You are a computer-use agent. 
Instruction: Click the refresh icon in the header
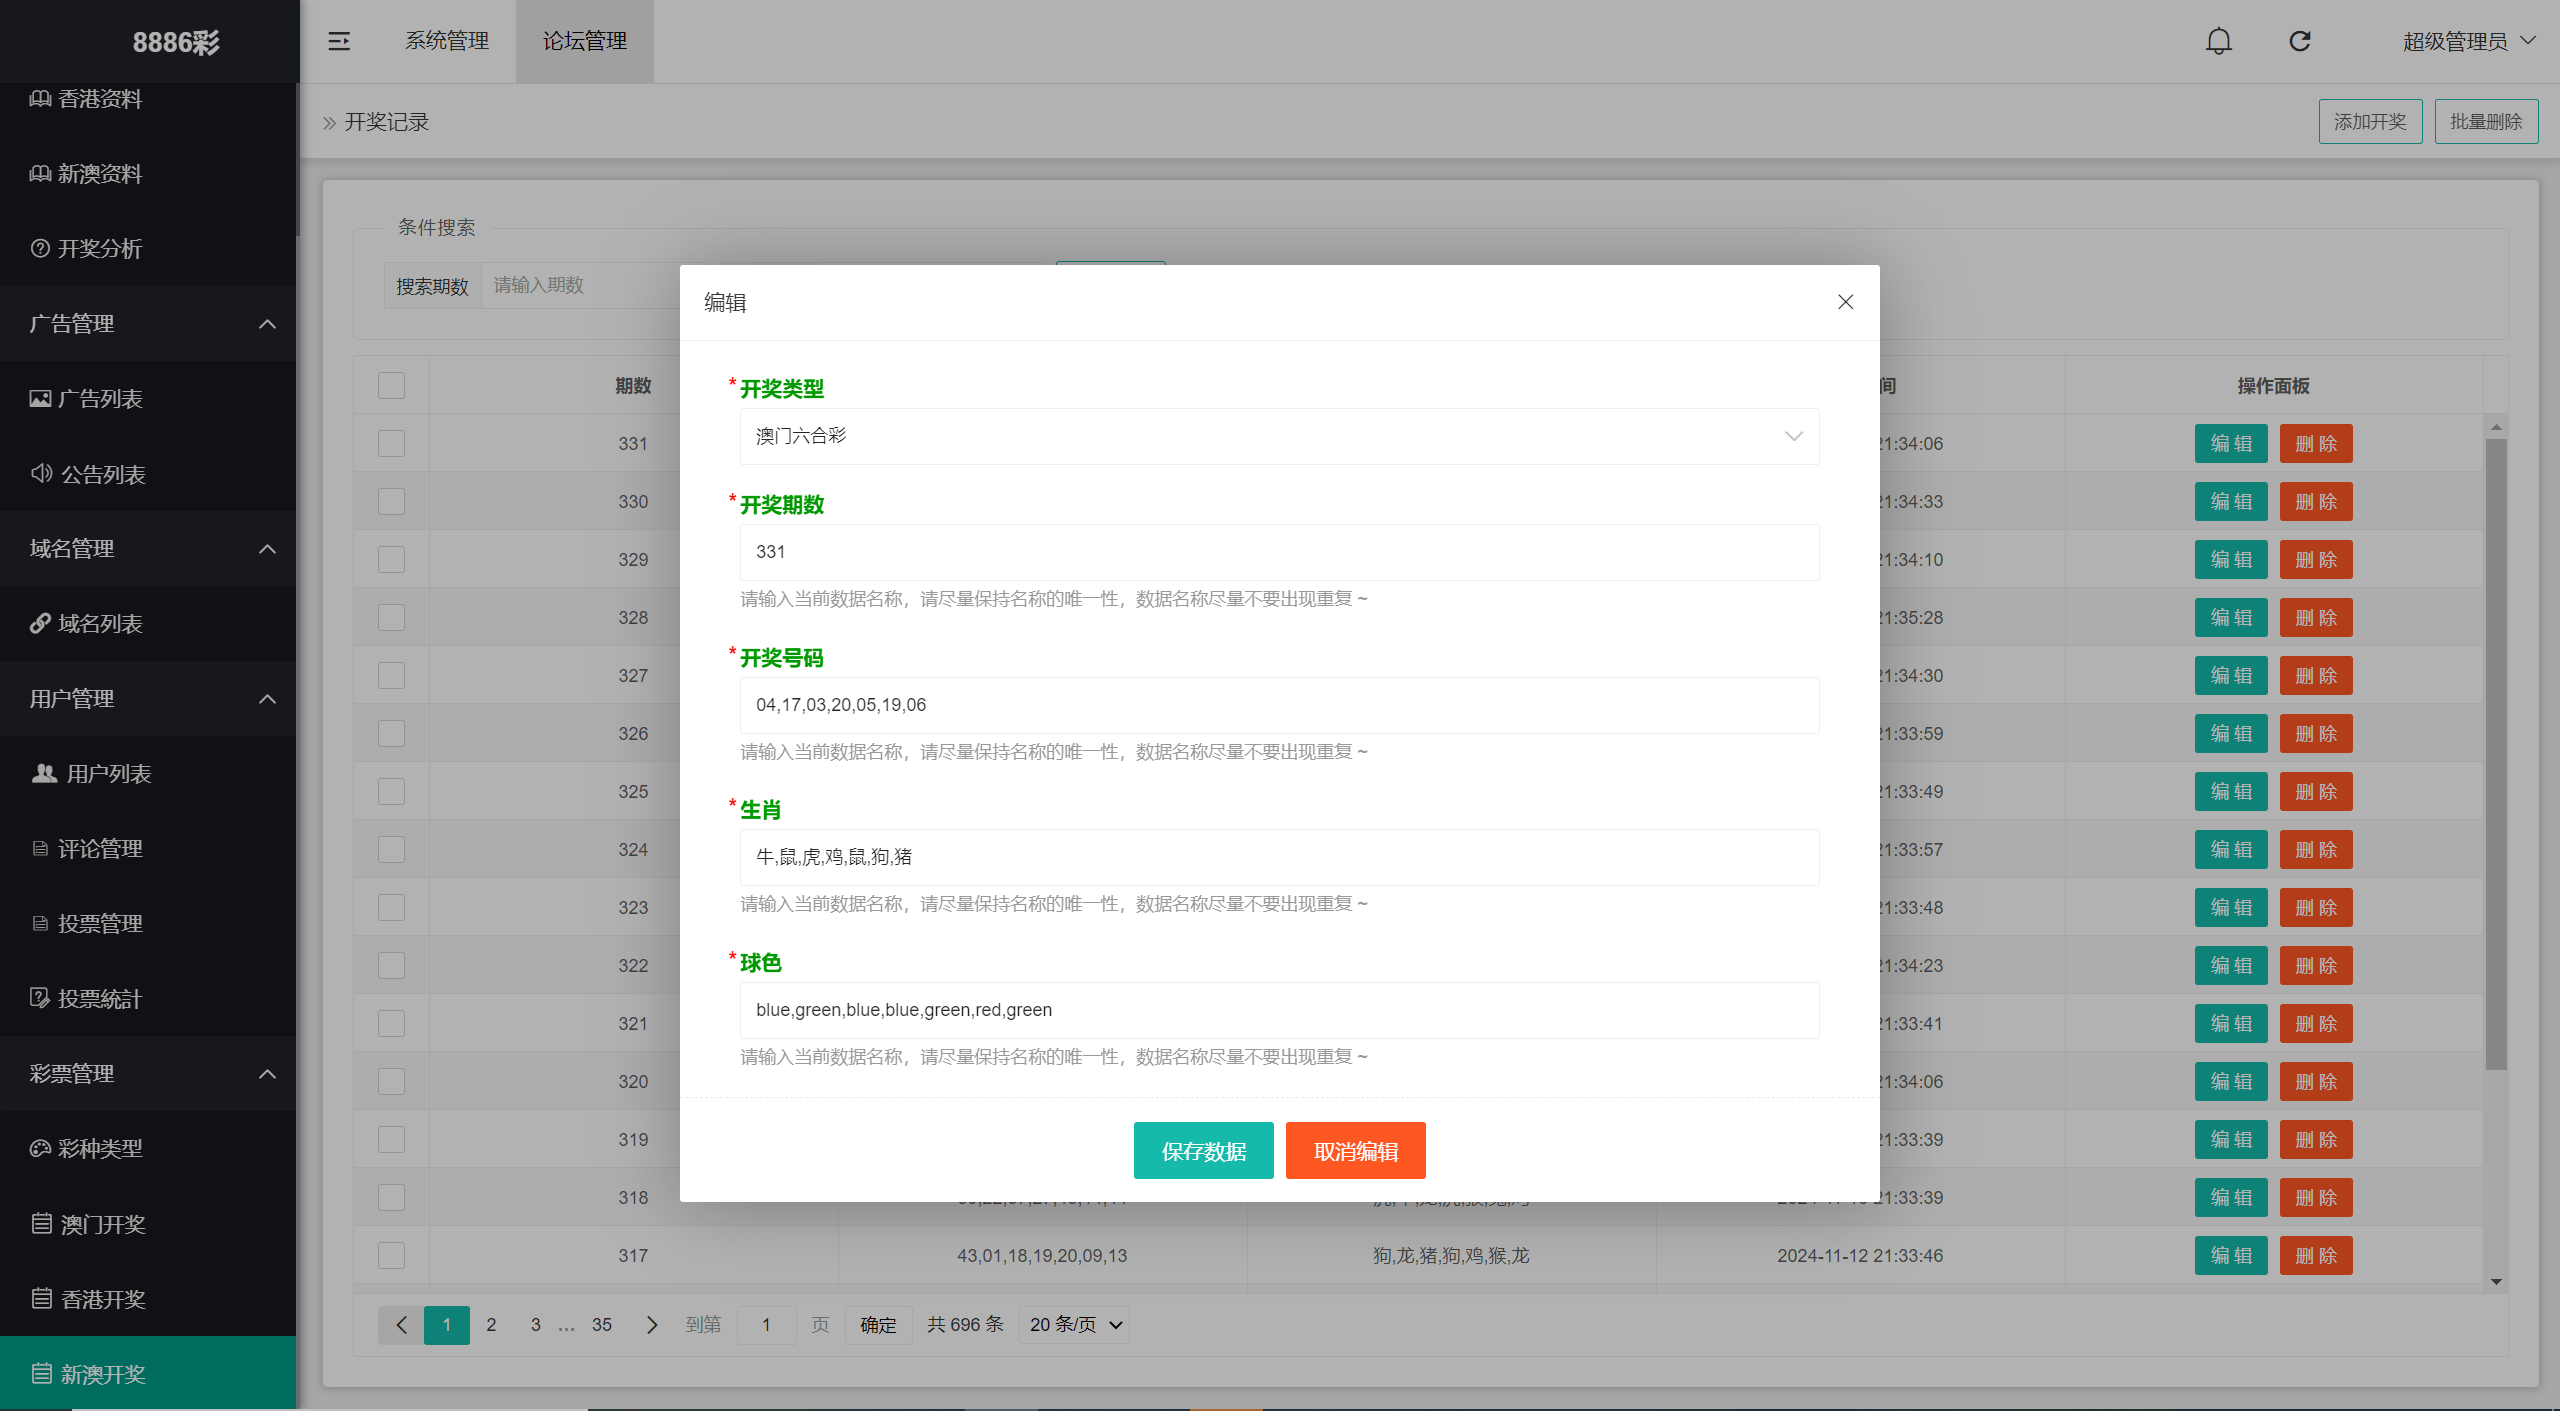2300,41
